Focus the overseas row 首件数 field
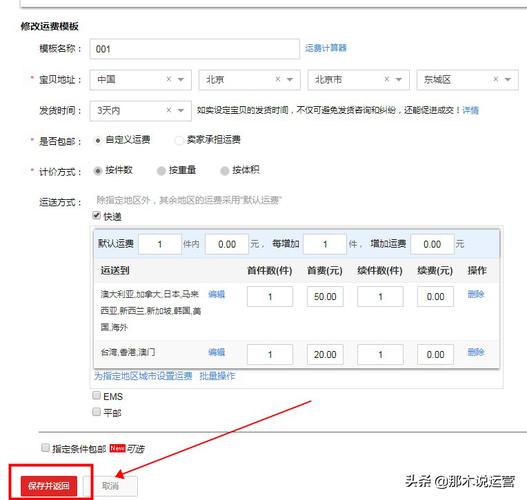 point(270,296)
